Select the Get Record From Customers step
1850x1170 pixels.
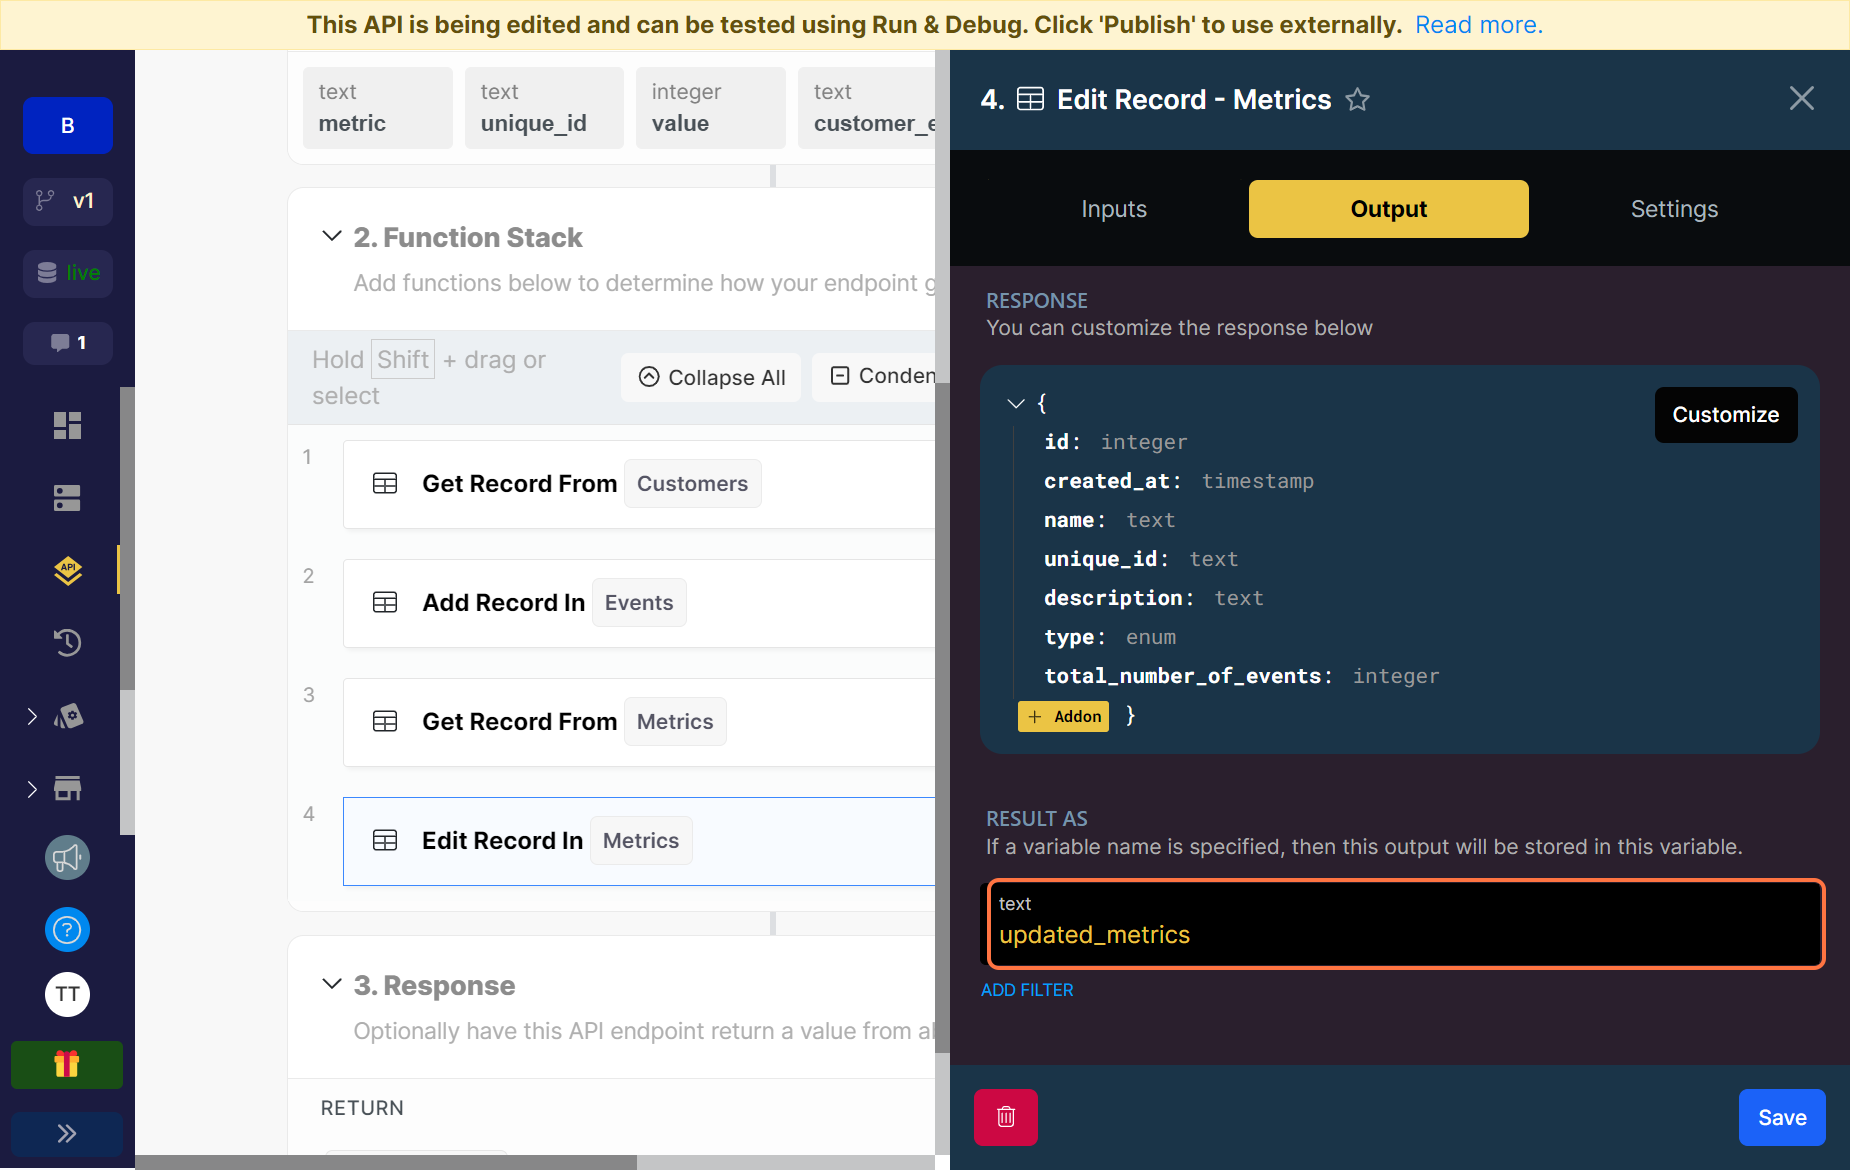coord(638,484)
